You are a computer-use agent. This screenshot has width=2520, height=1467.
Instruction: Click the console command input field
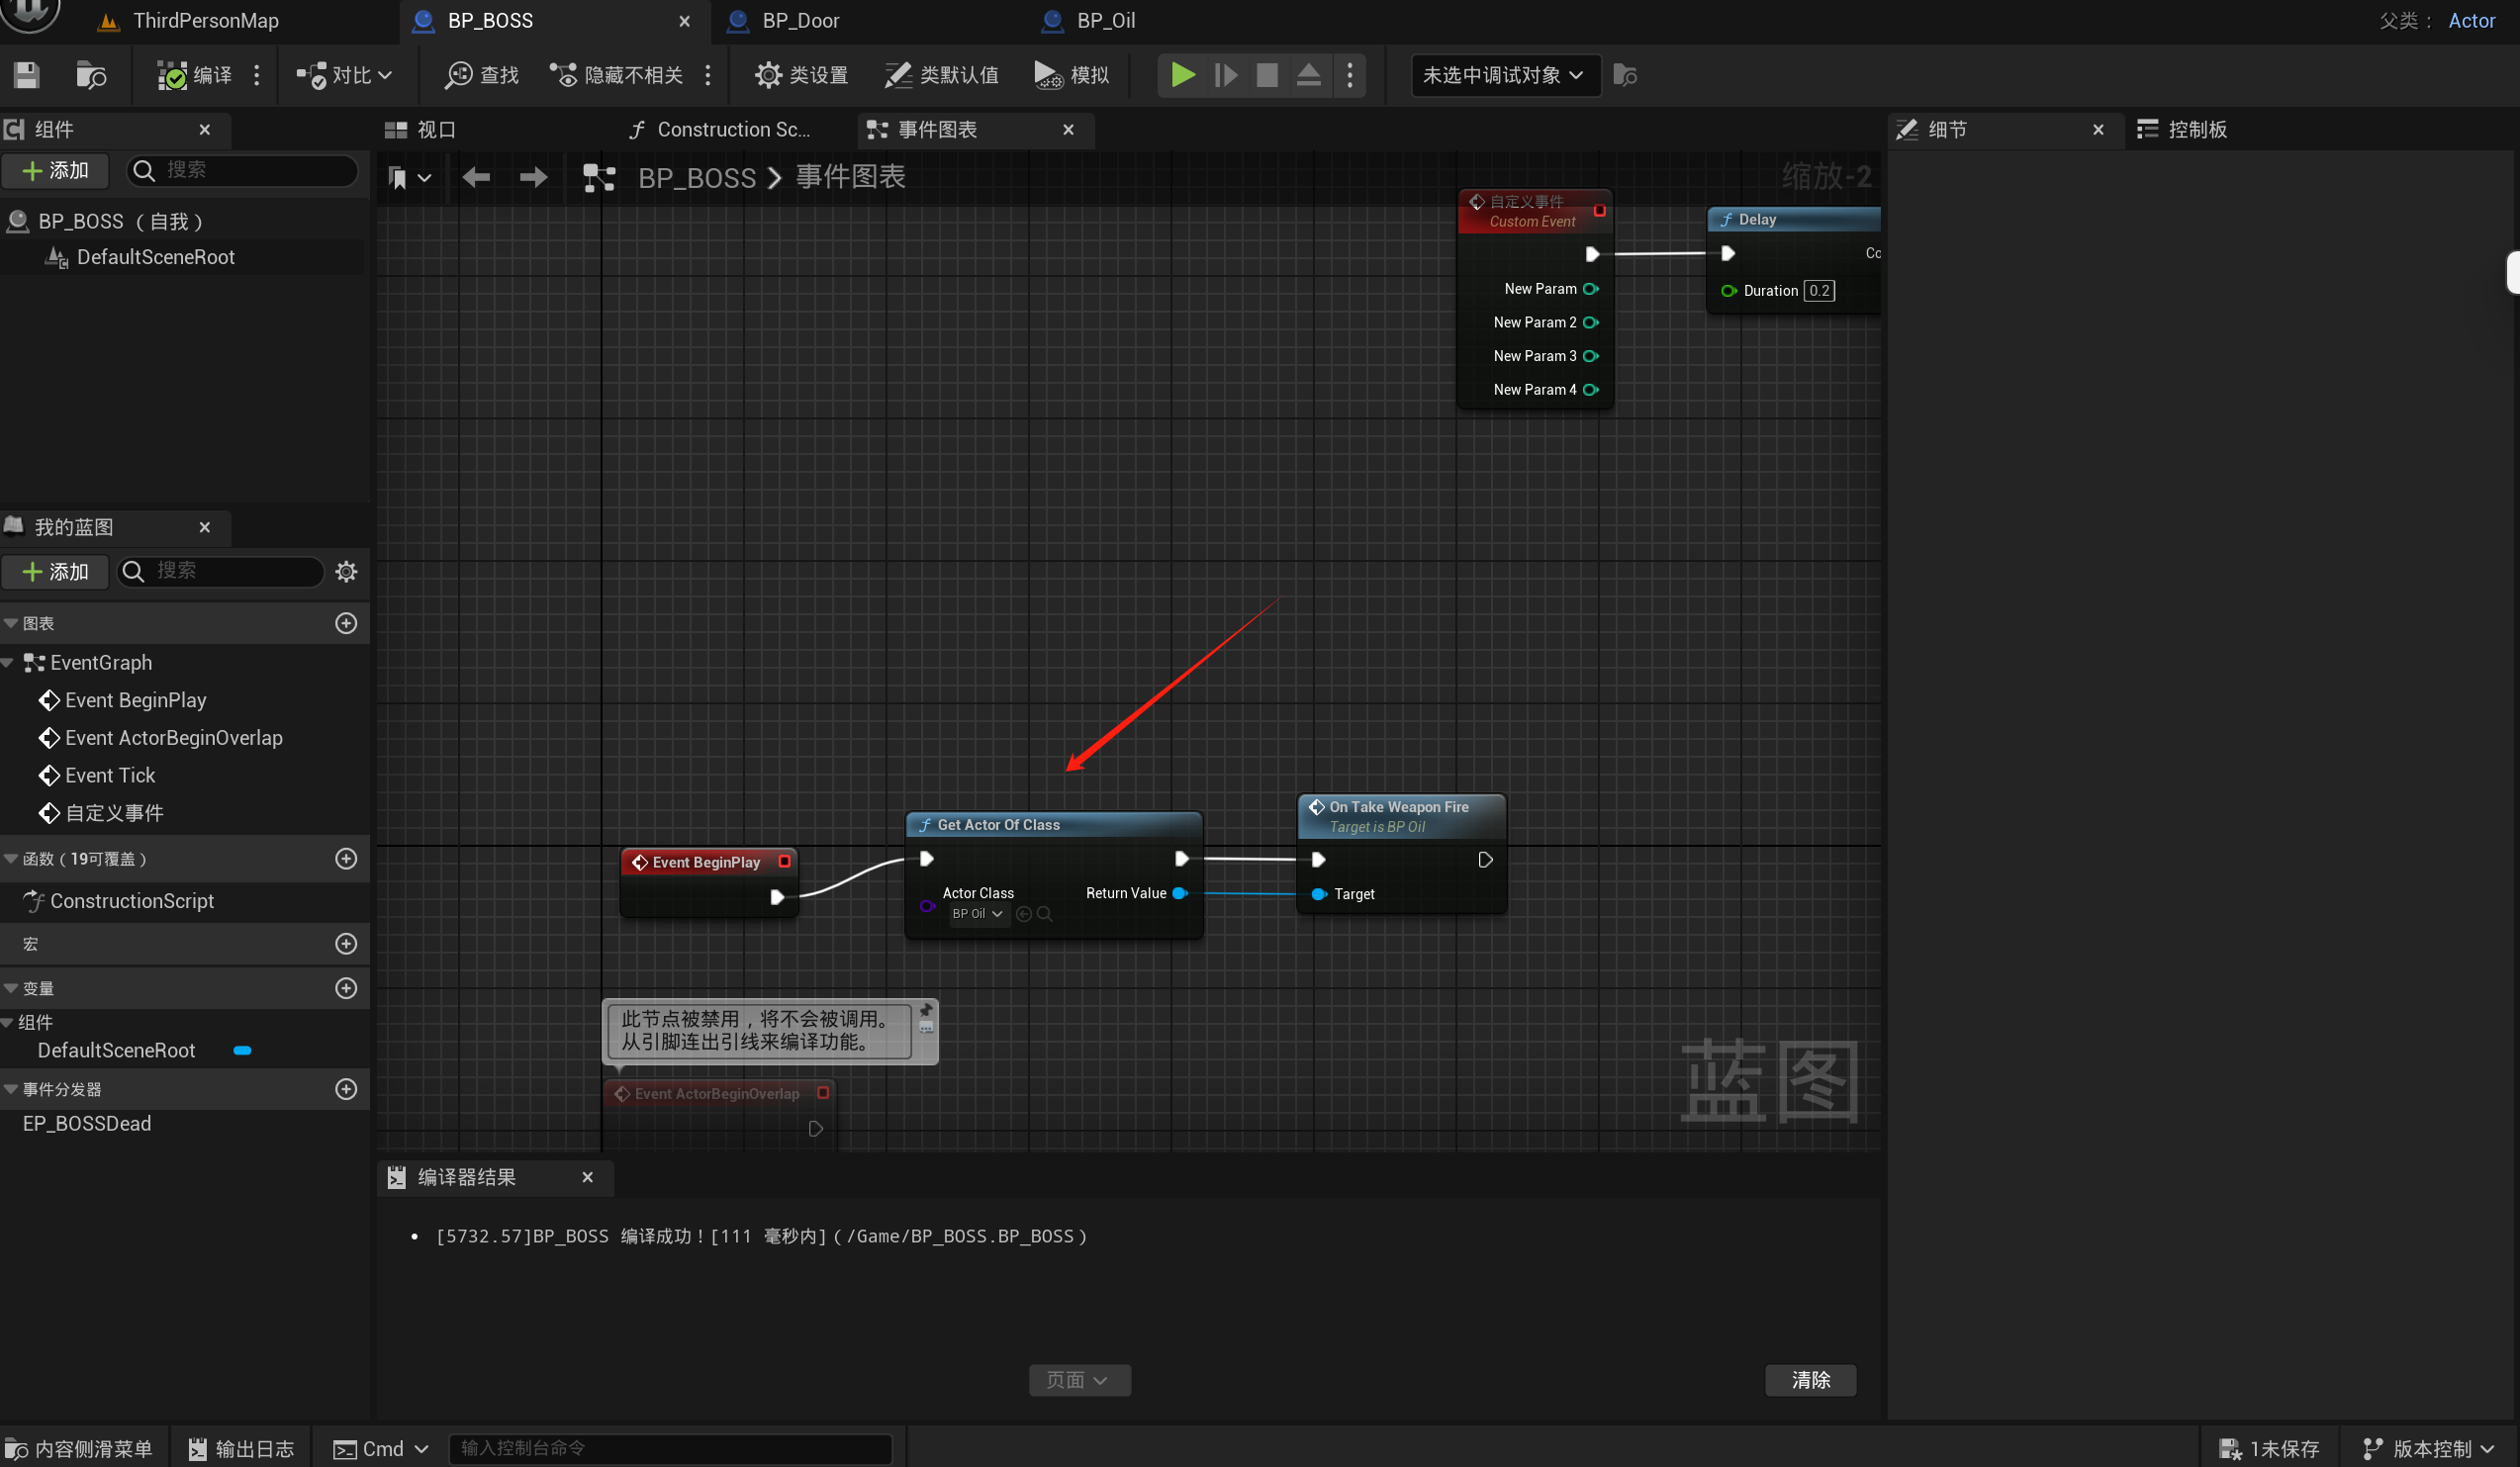(x=670, y=1448)
